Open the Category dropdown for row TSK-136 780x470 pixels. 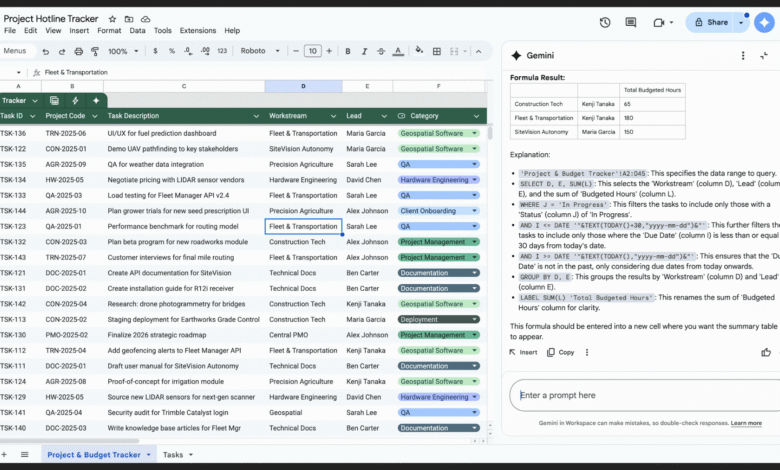point(475,133)
